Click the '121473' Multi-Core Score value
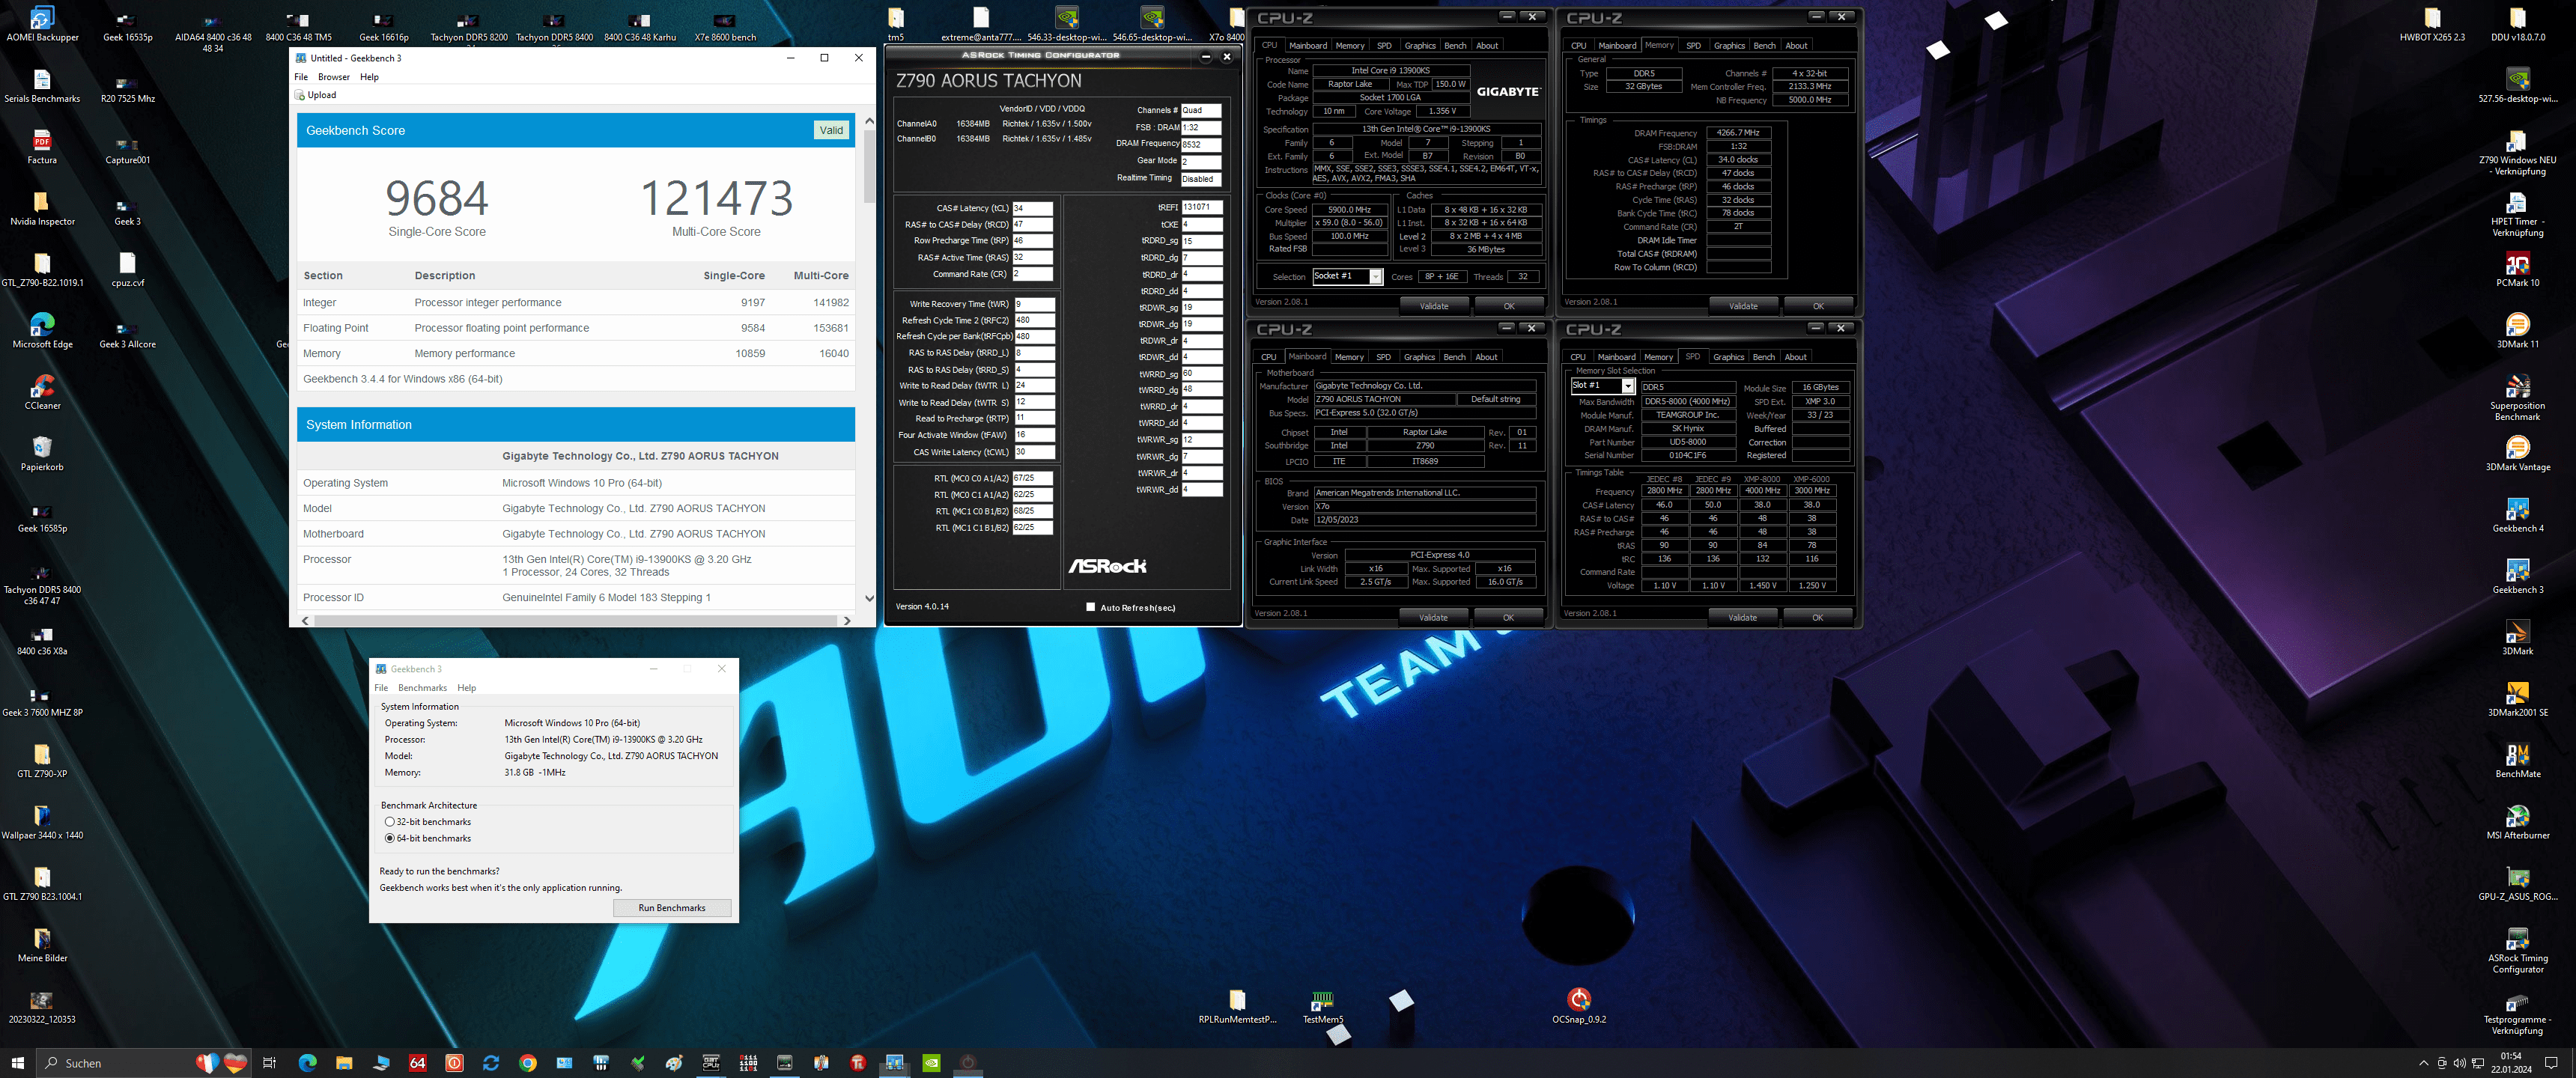The image size is (2576, 1078). pos(716,198)
